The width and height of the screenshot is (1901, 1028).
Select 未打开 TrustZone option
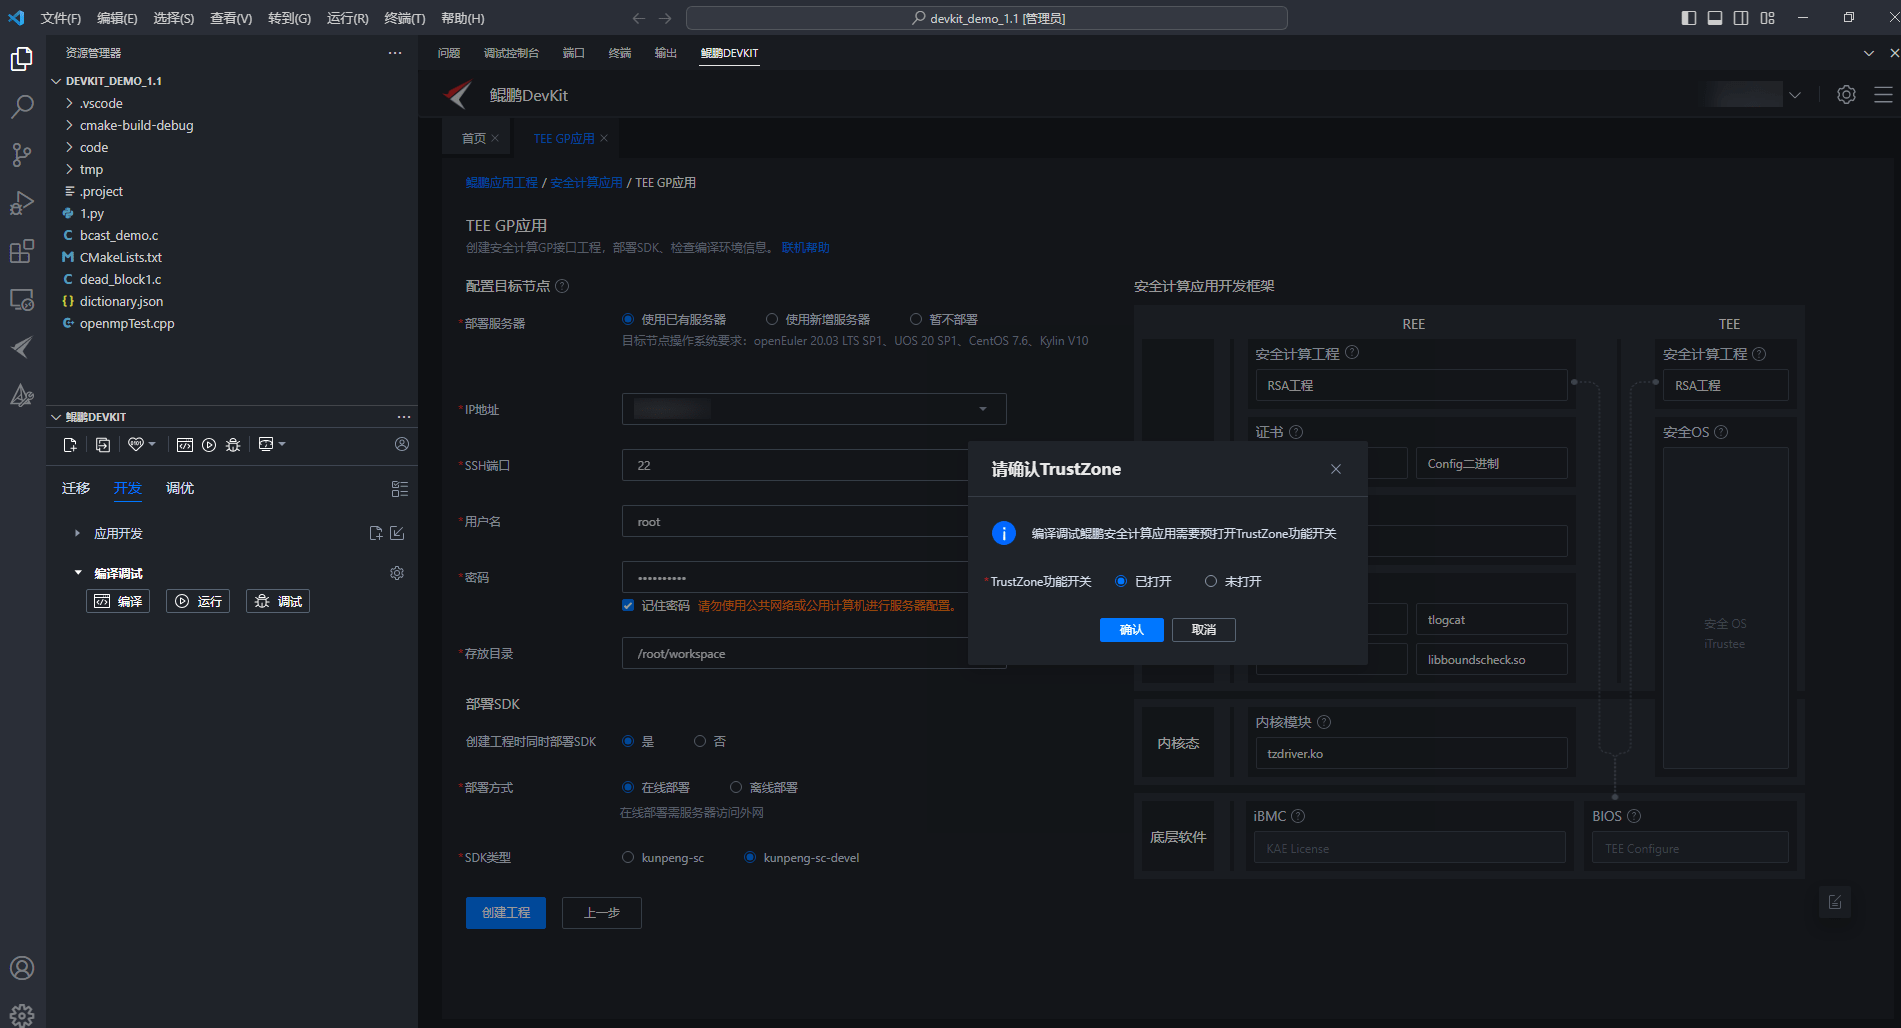[x=1211, y=581]
